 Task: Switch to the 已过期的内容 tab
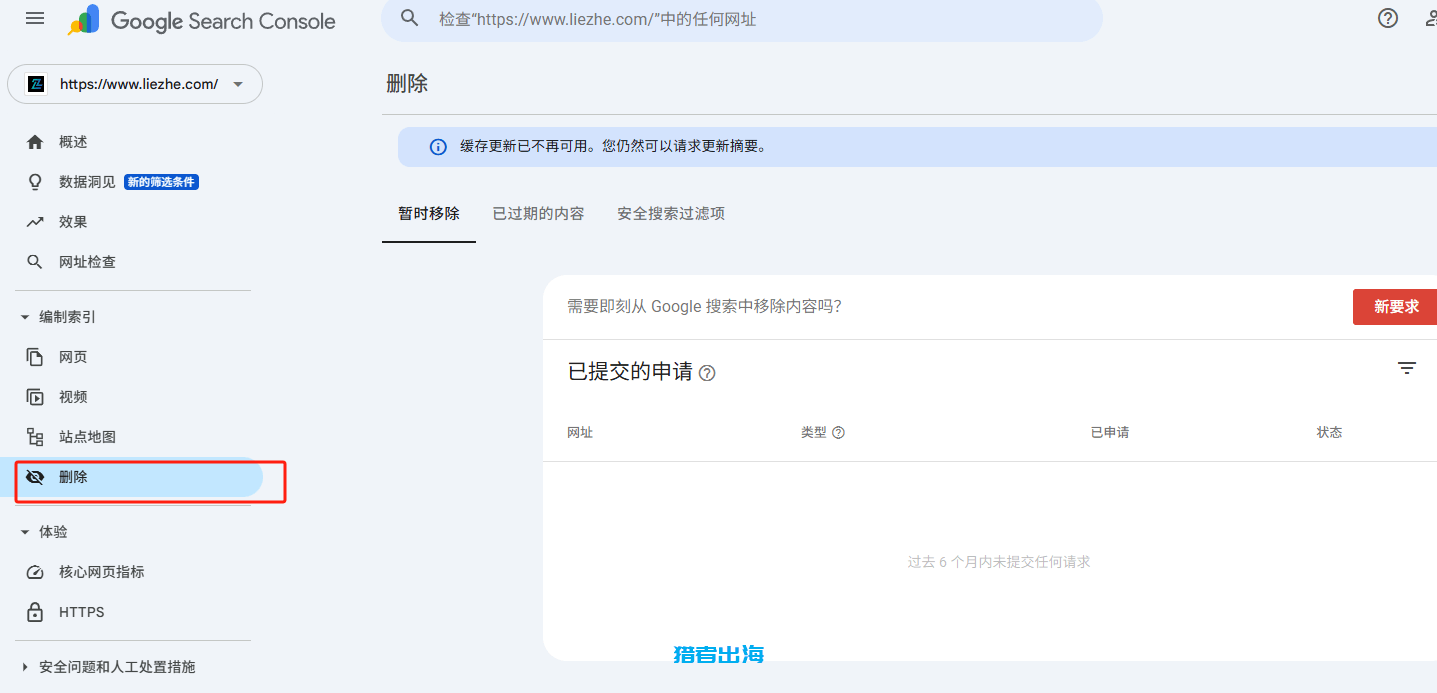pos(537,213)
